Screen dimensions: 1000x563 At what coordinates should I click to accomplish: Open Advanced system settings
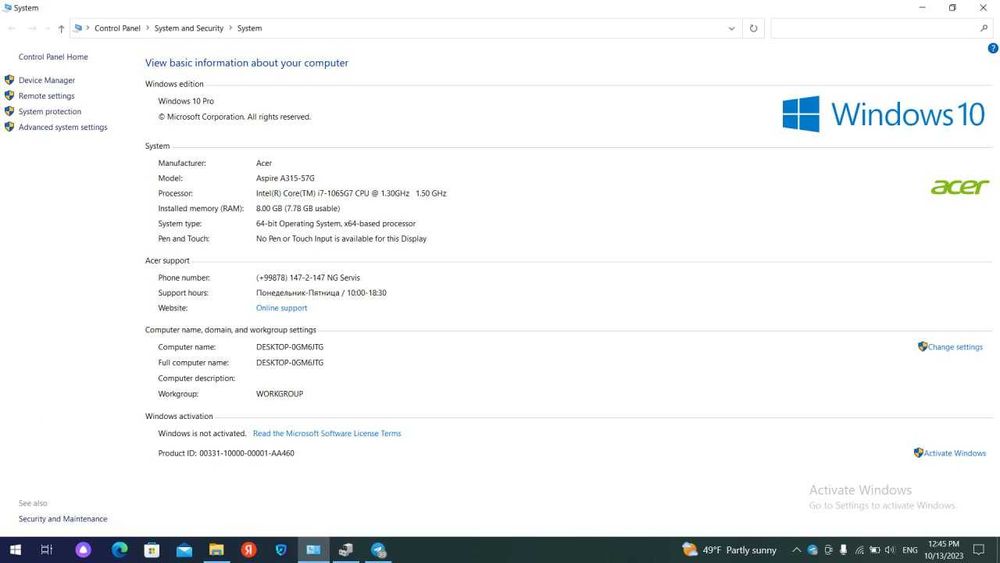click(62, 128)
